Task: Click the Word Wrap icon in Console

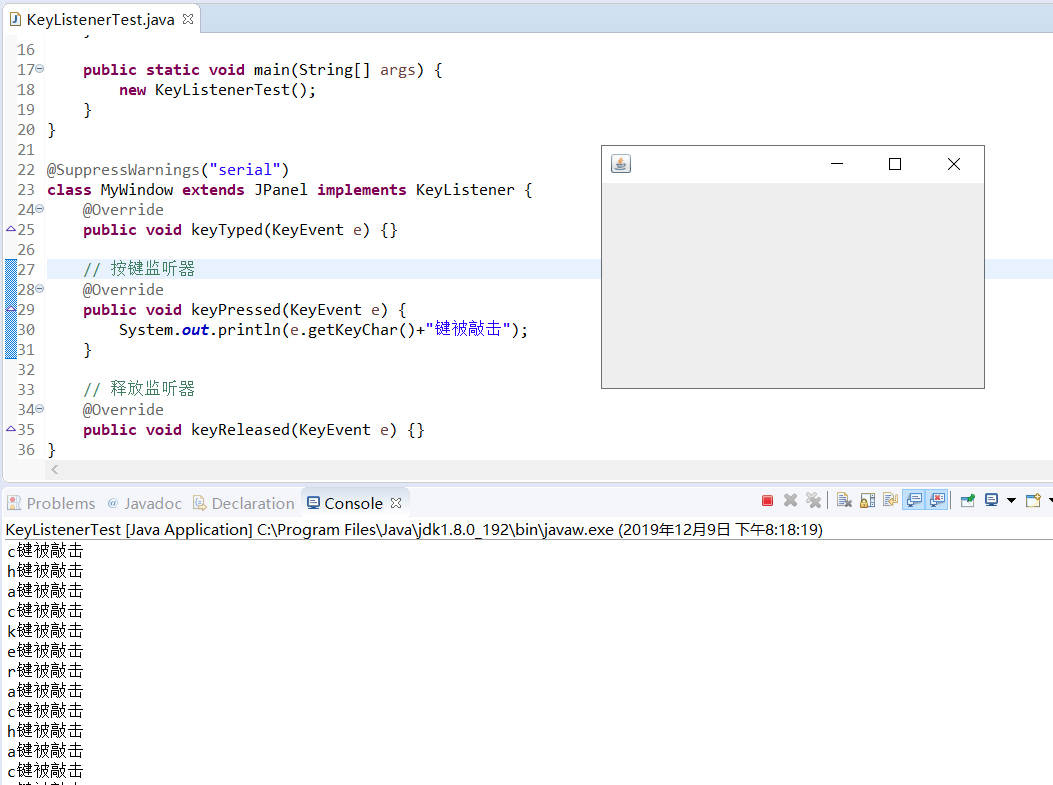Action: (888, 500)
